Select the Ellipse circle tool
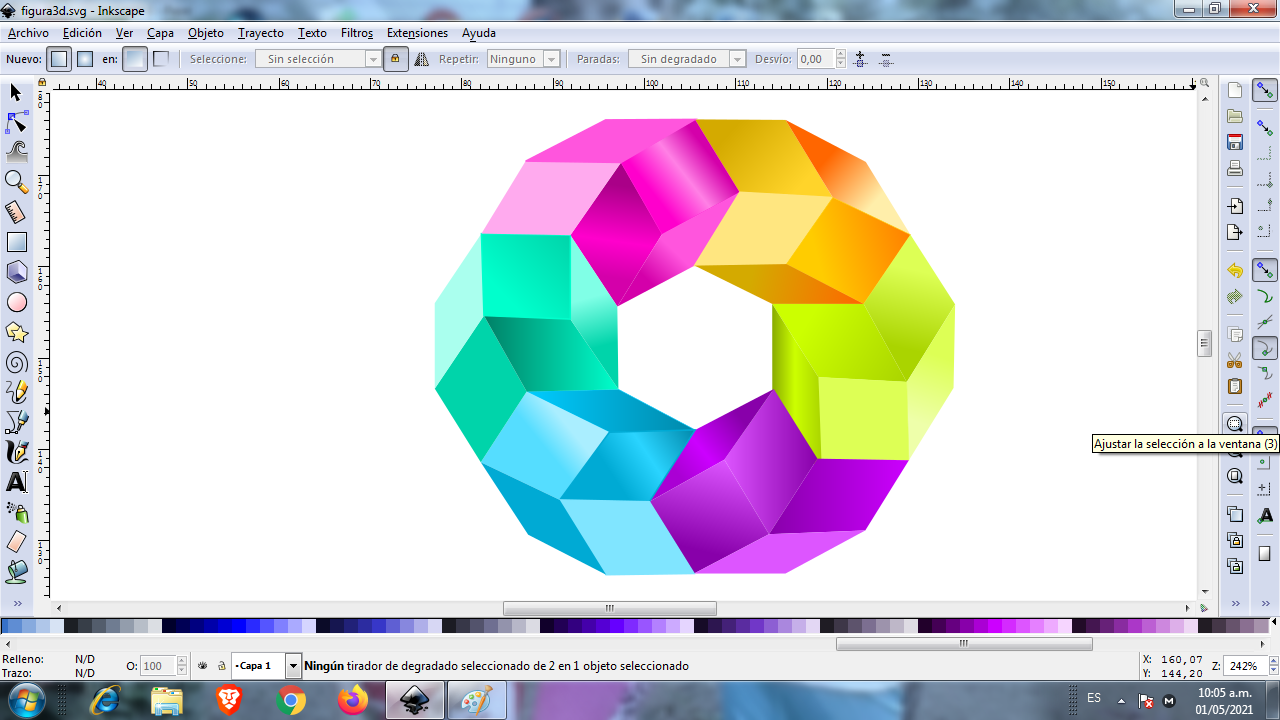The width and height of the screenshot is (1280, 720). [16, 302]
